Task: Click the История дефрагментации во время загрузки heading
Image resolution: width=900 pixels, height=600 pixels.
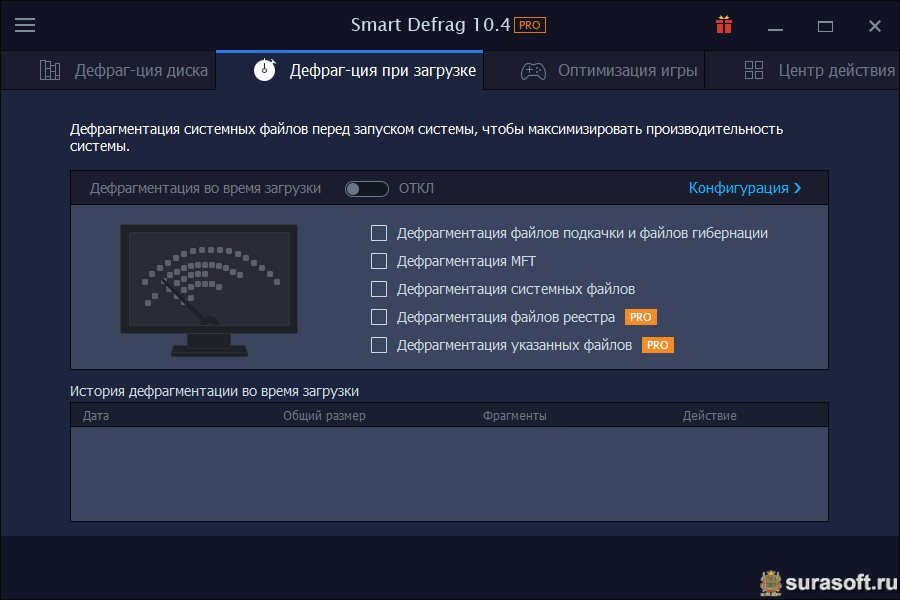Action: (x=214, y=391)
